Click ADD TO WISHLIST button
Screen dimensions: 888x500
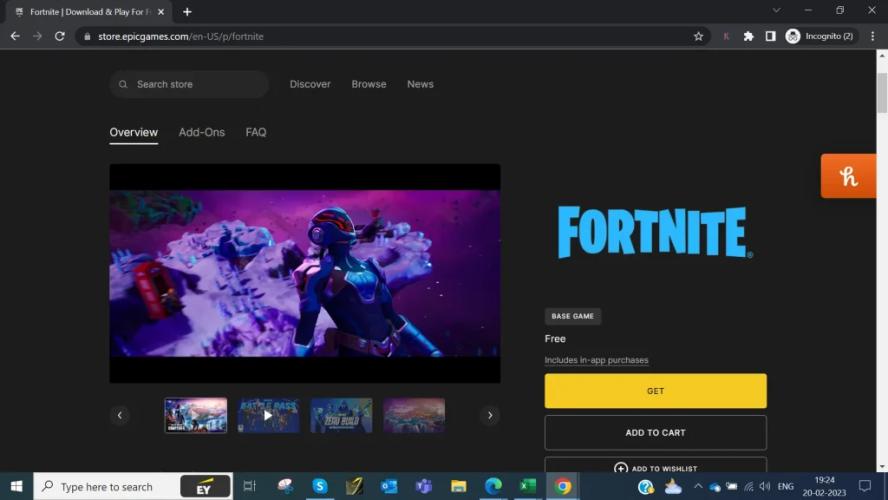pyautogui.click(x=655, y=465)
